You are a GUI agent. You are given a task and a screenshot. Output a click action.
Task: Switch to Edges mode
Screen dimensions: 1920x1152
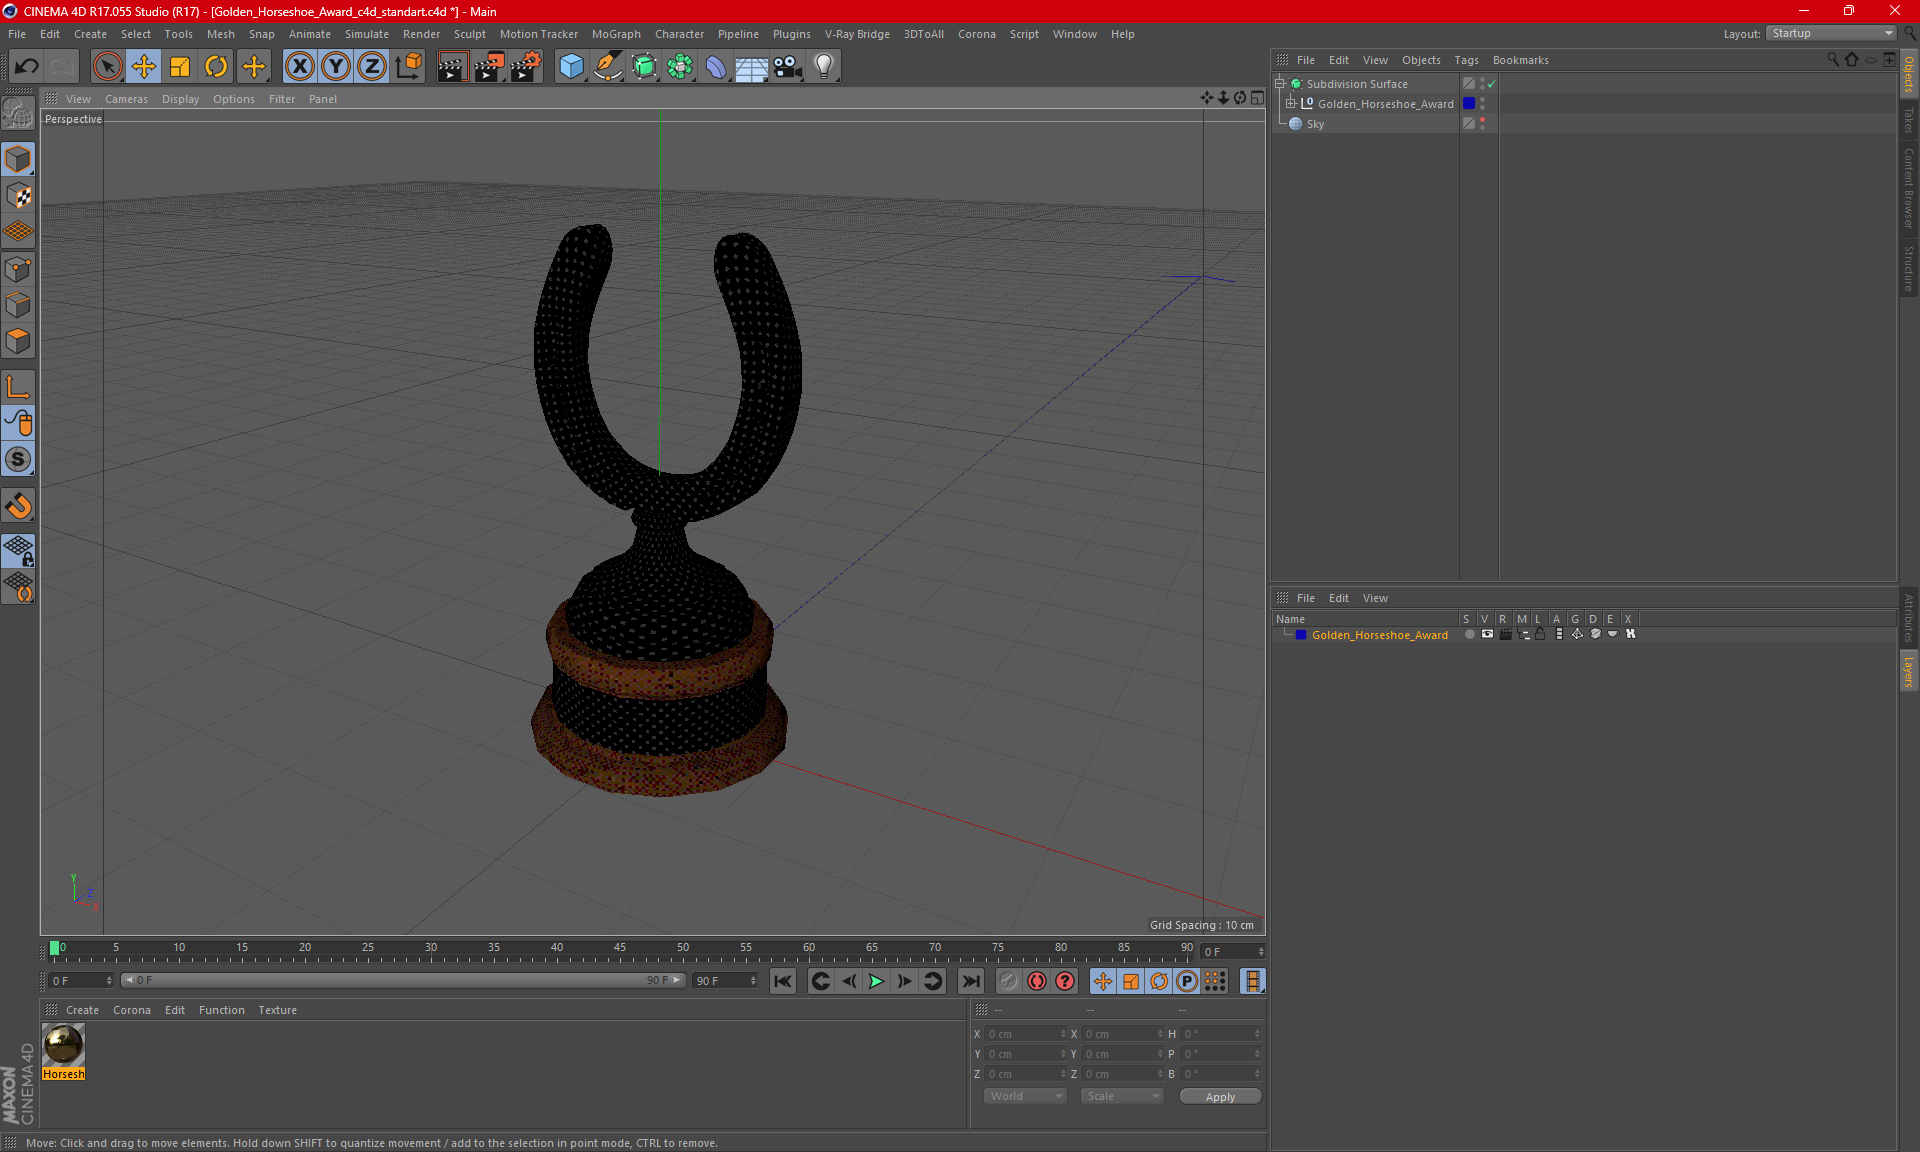[18, 305]
